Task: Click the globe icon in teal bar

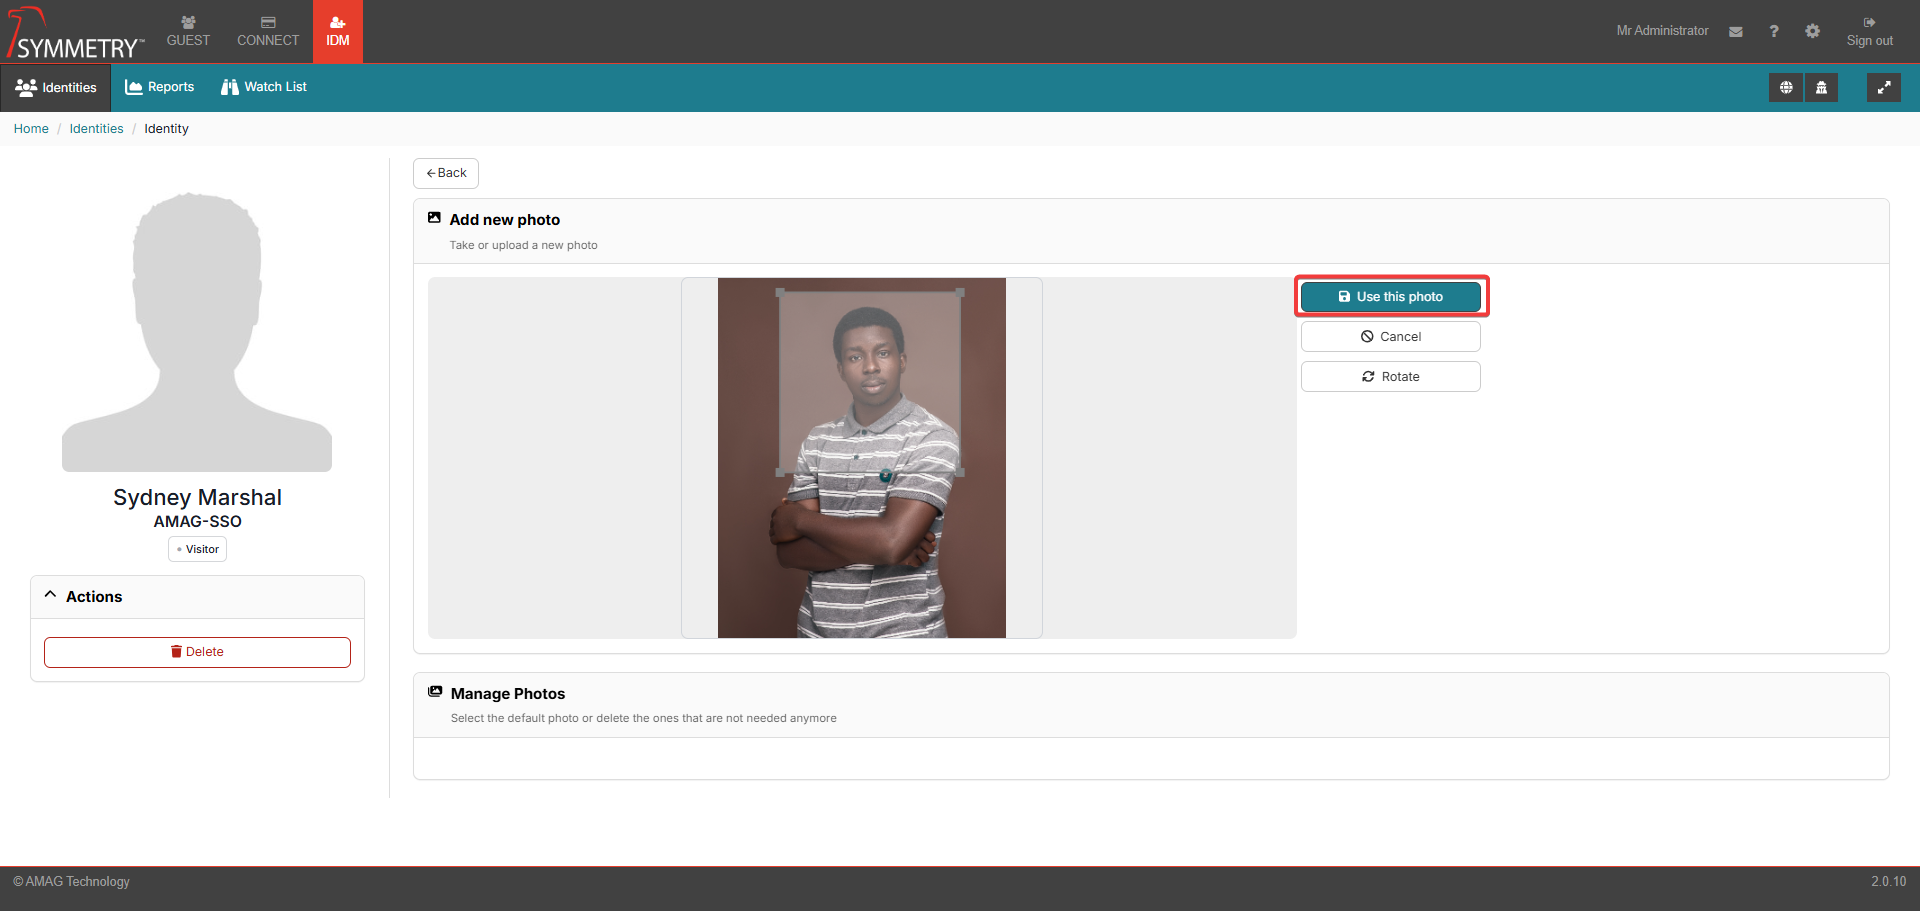Action: (x=1786, y=88)
